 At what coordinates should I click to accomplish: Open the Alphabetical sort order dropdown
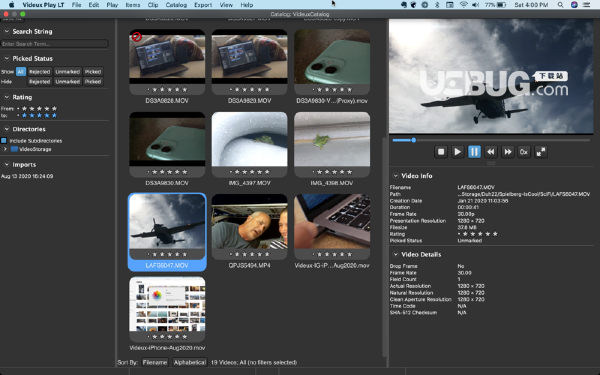tap(189, 362)
